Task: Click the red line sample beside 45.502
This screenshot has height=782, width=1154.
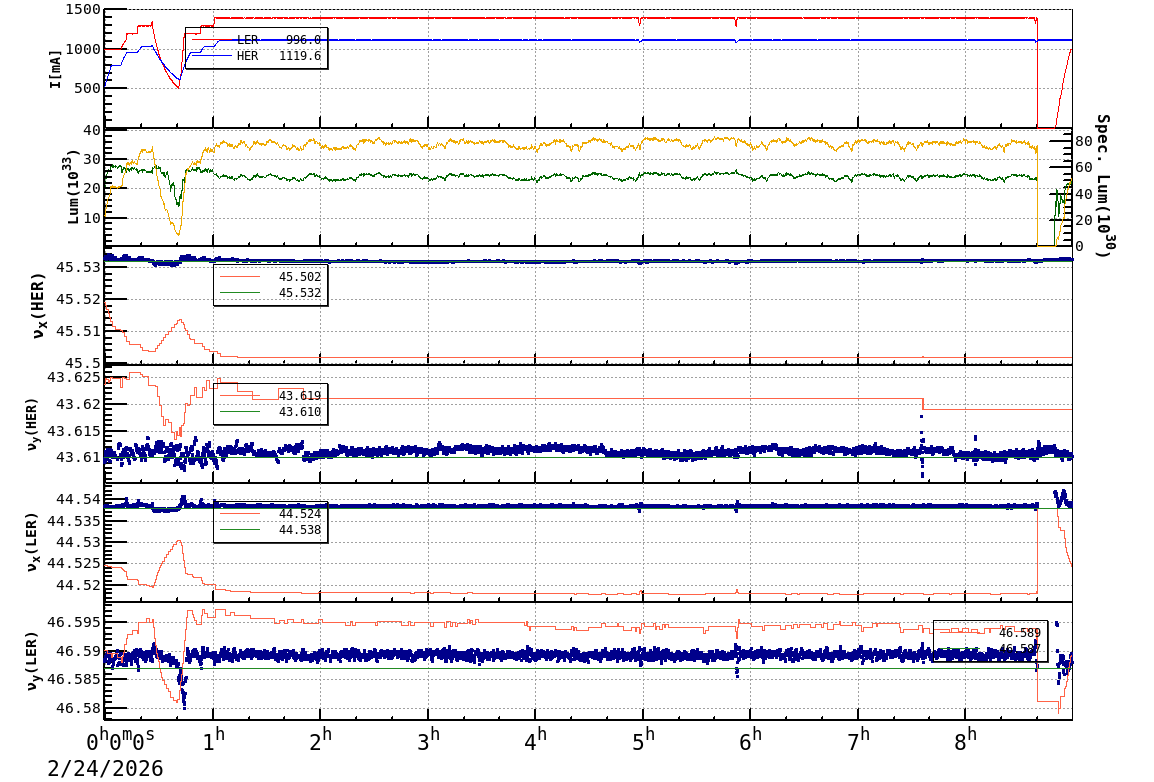Action: 240,277
